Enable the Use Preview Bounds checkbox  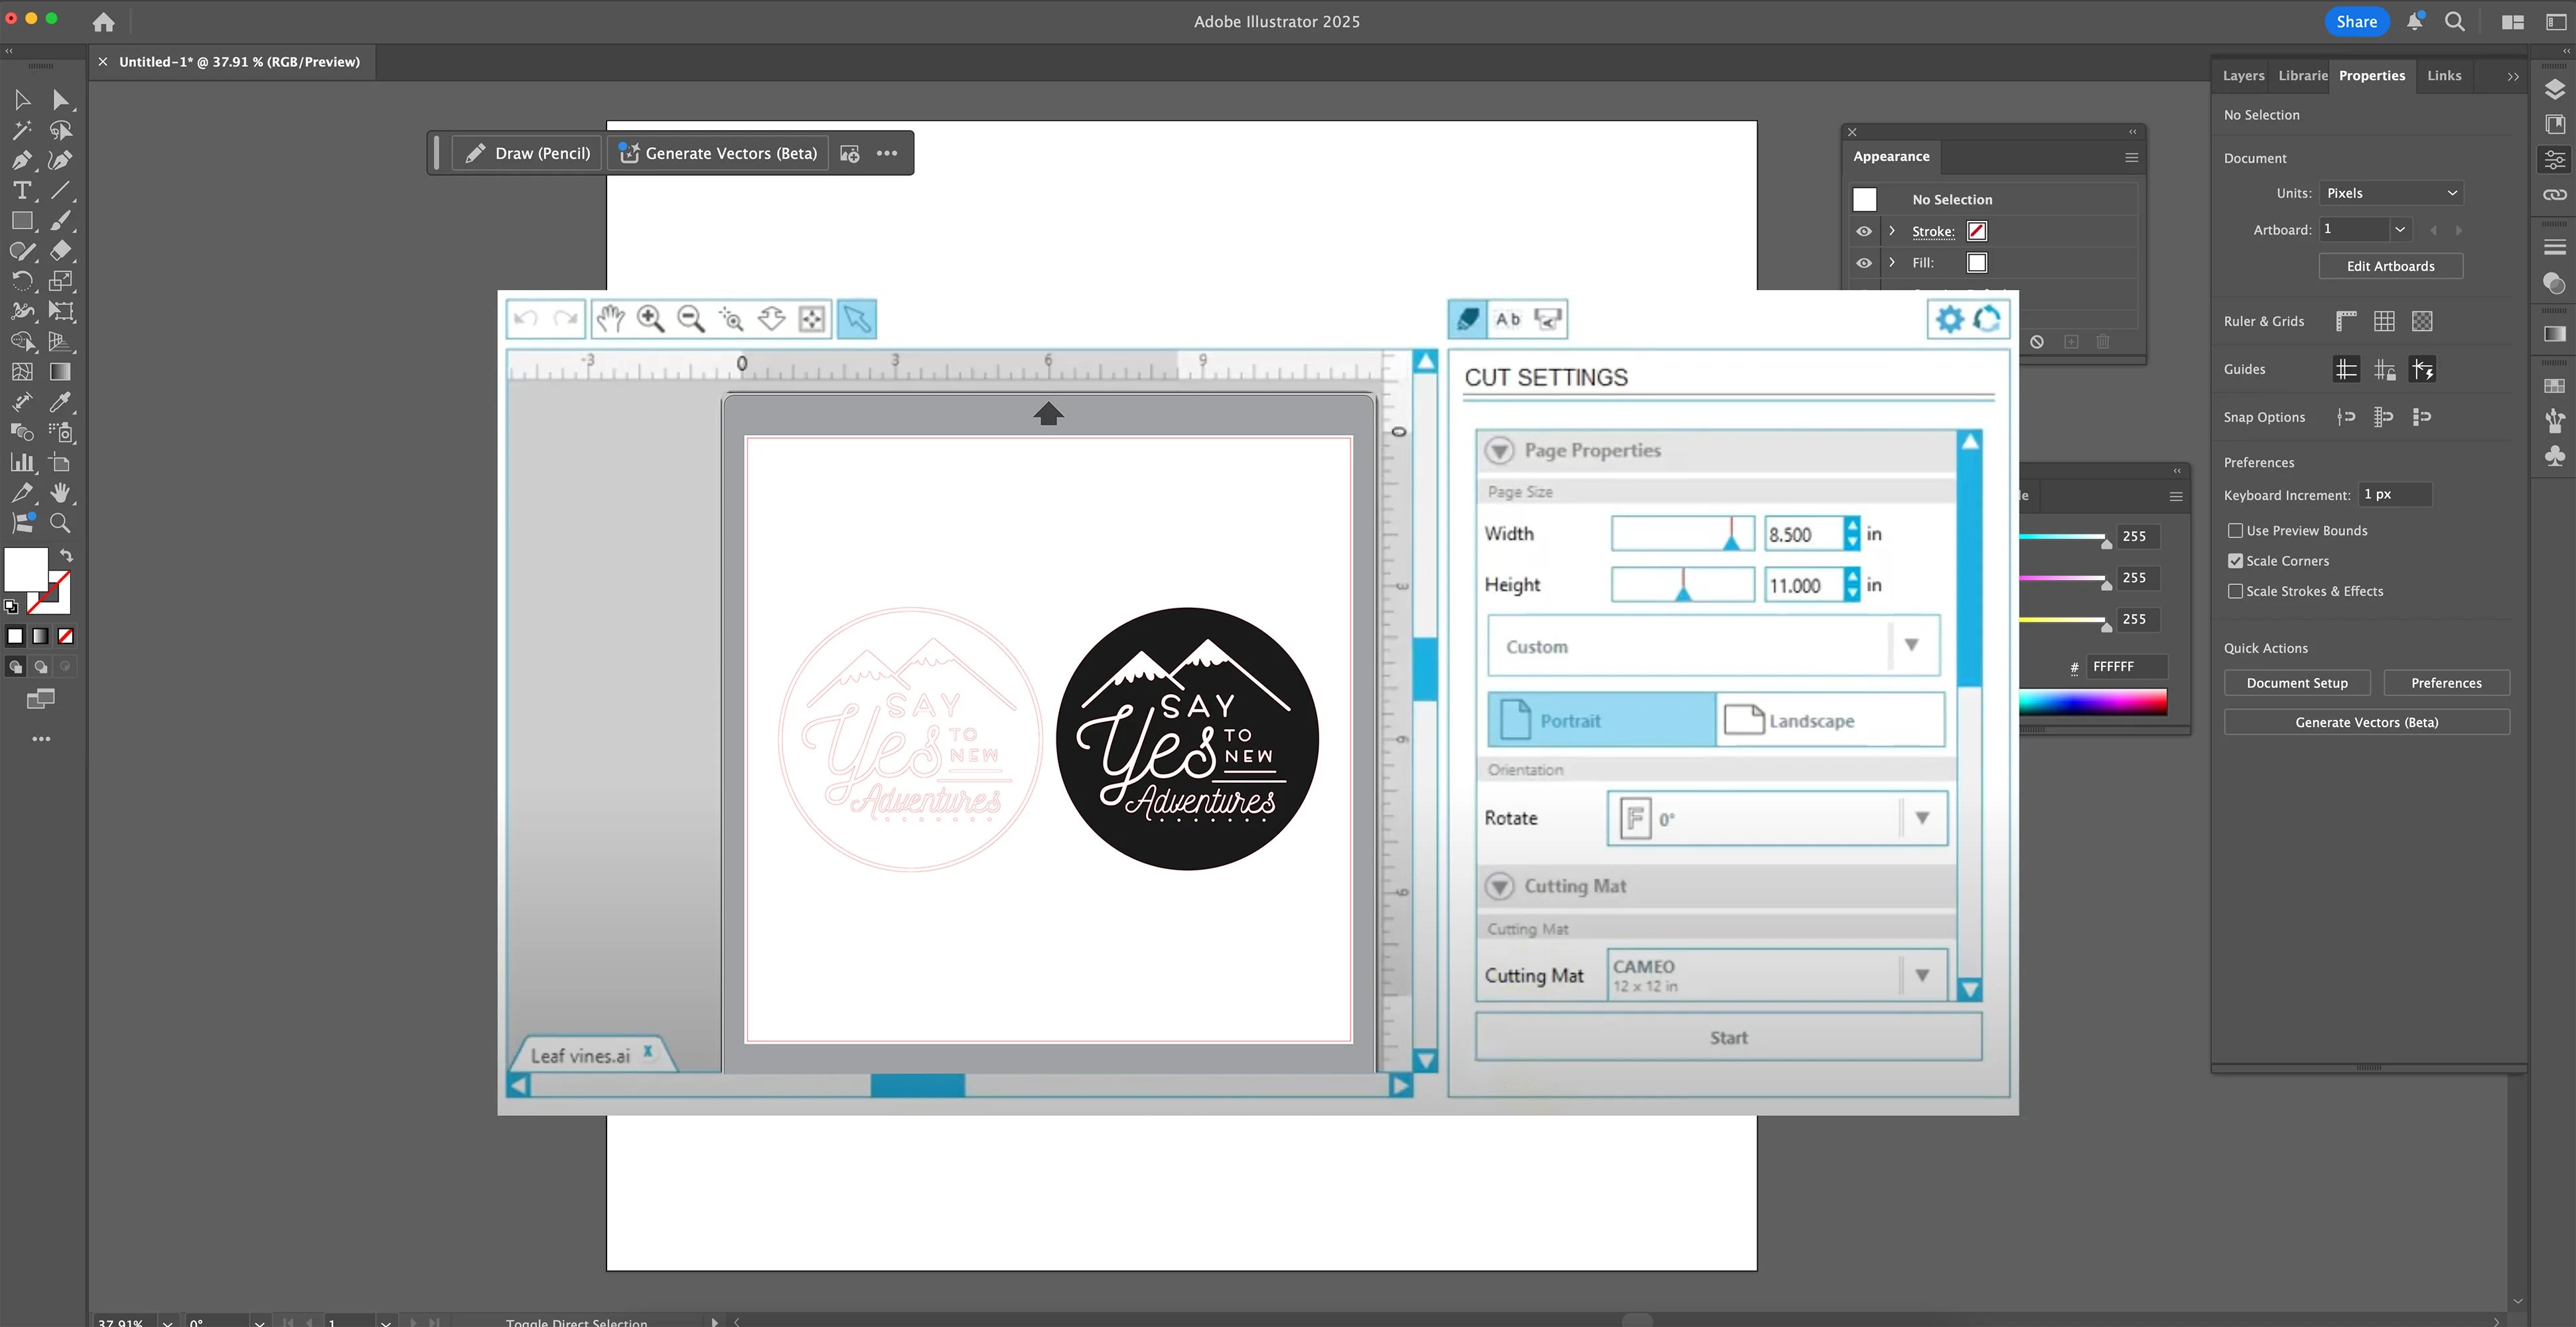click(2237, 530)
